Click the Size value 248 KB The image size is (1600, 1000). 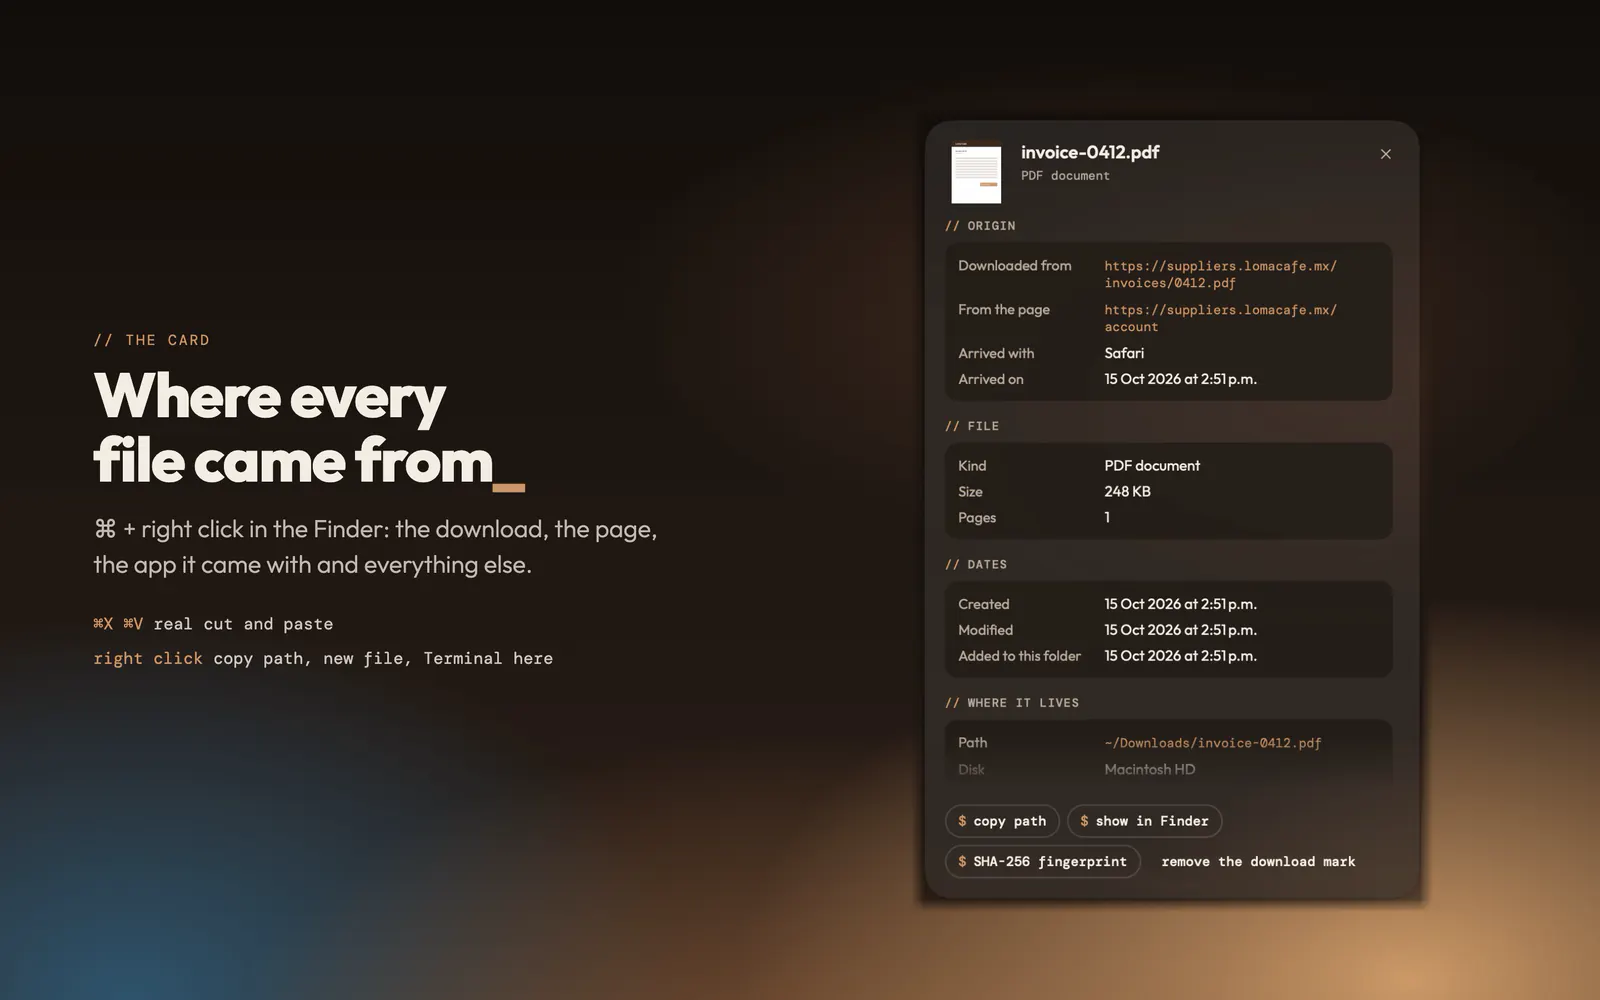pyautogui.click(x=1127, y=491)
